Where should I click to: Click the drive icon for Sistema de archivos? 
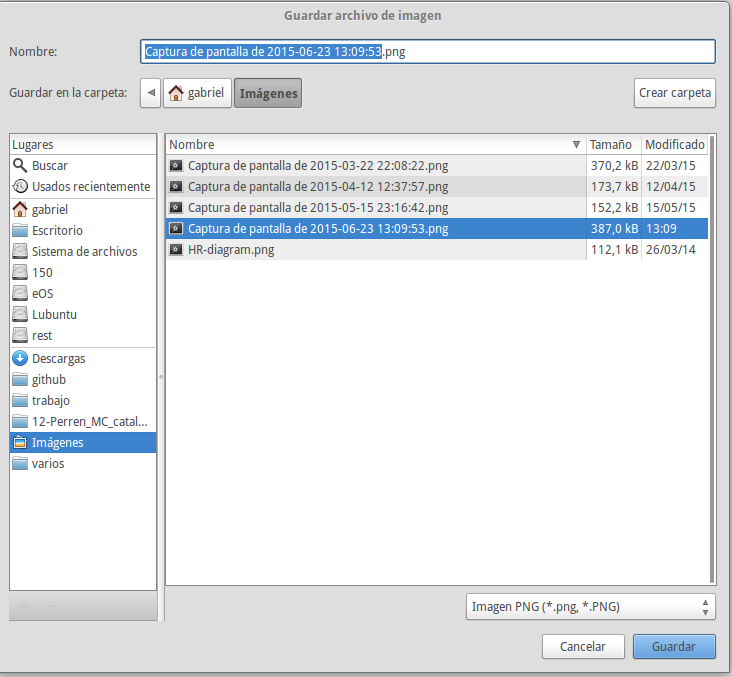[x=20, y=251]
